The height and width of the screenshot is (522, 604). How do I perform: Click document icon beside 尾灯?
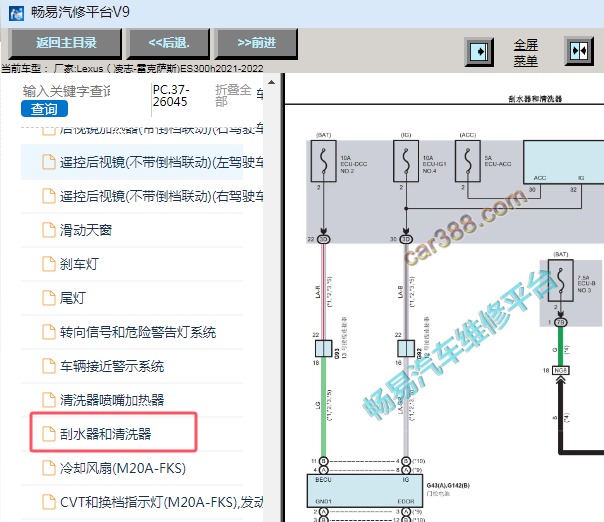[49, 298]
